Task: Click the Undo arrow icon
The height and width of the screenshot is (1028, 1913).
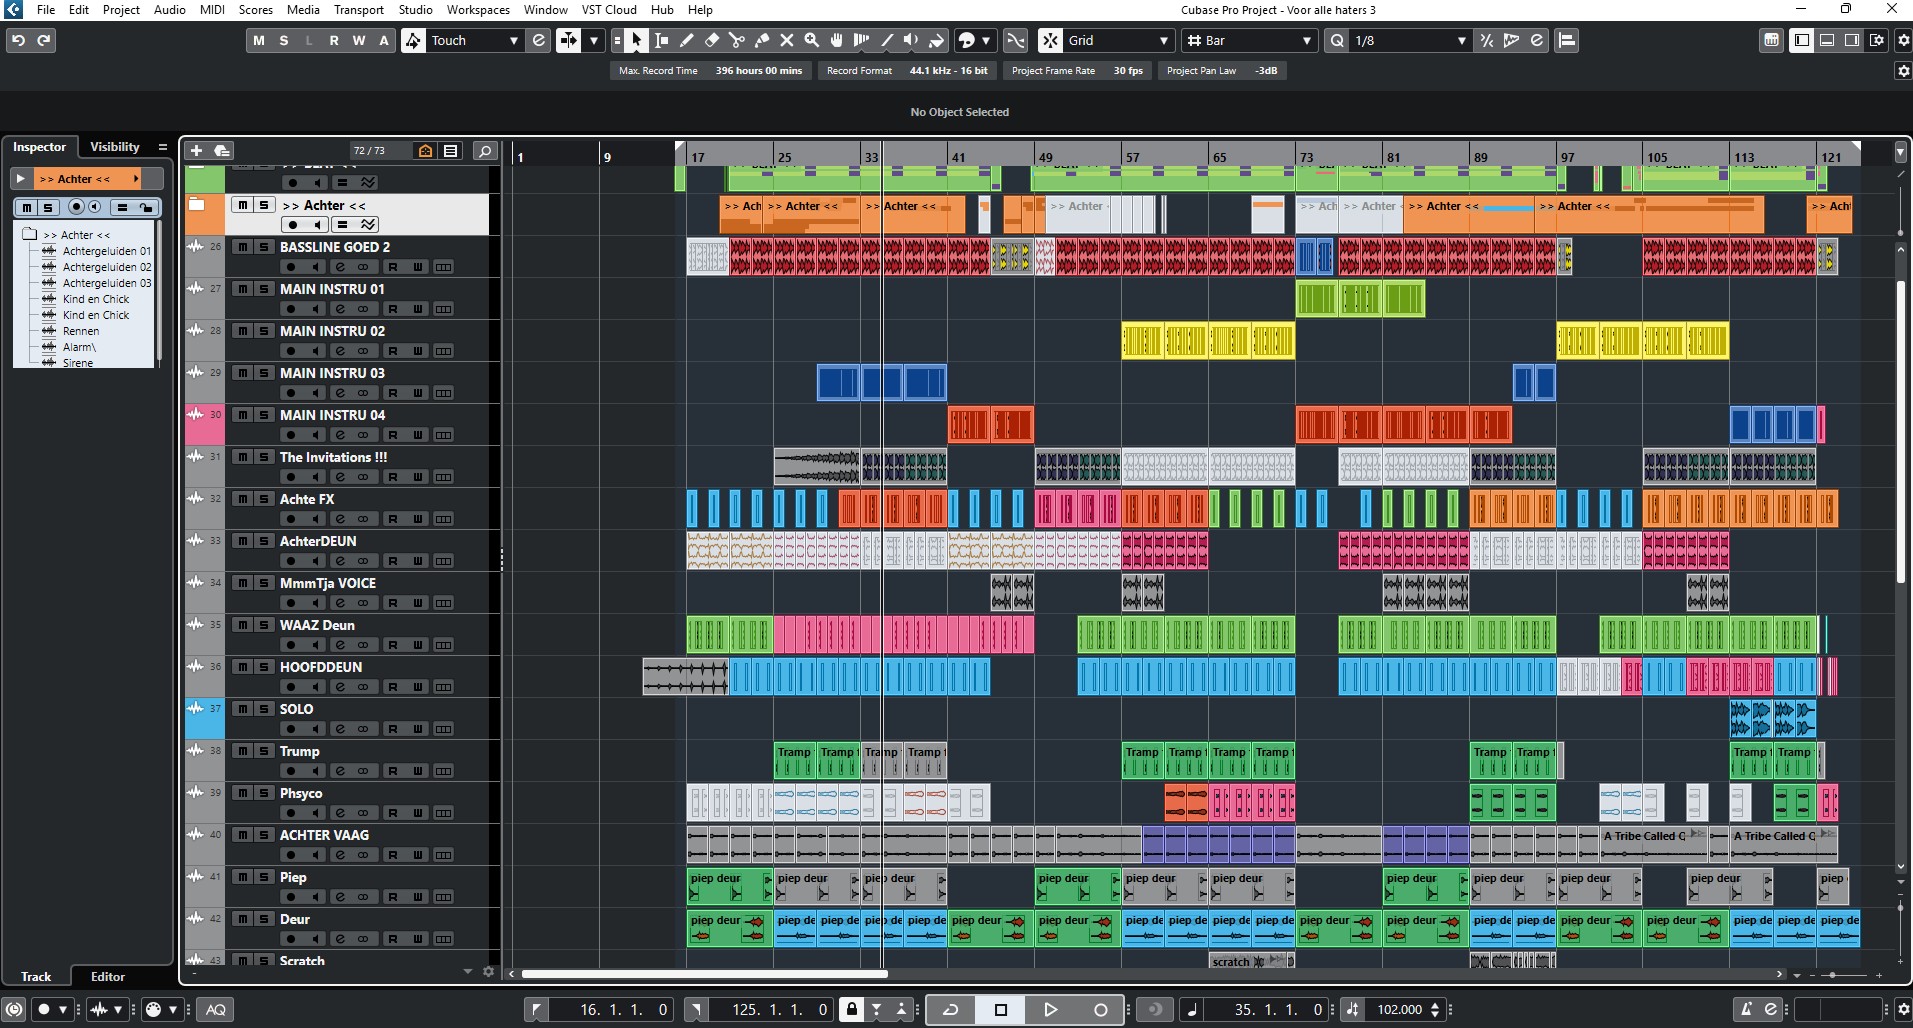Action: click(18, 40)
